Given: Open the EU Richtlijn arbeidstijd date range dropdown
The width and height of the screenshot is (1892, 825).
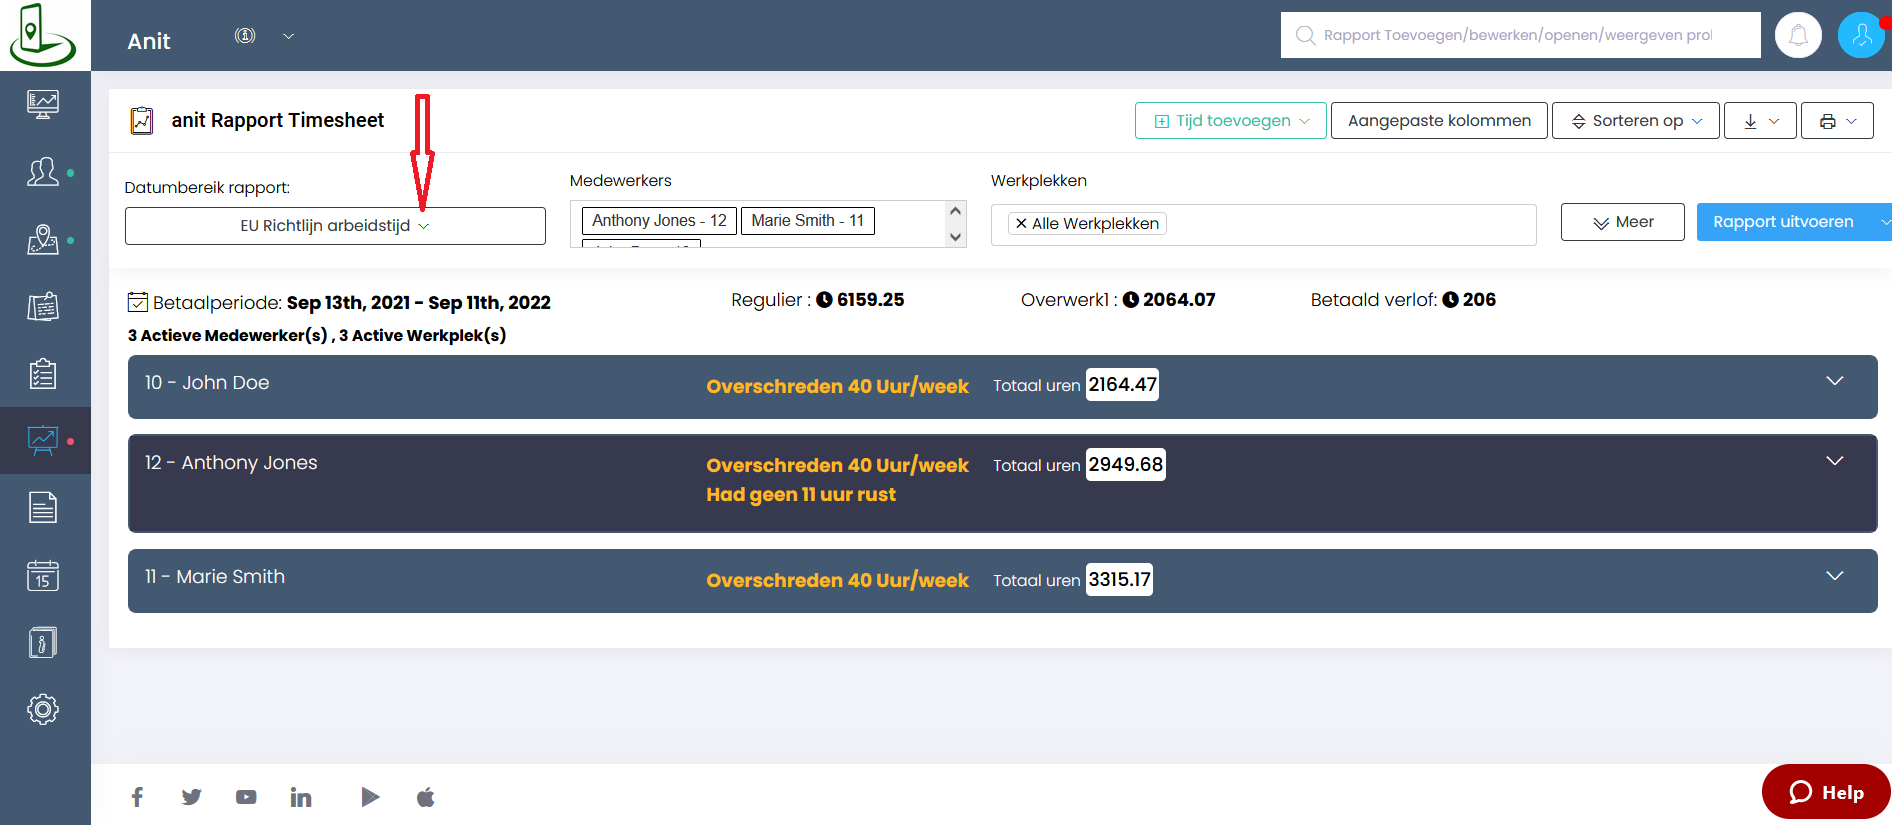Looking at the screenshot, I should [x=335, y=226].
